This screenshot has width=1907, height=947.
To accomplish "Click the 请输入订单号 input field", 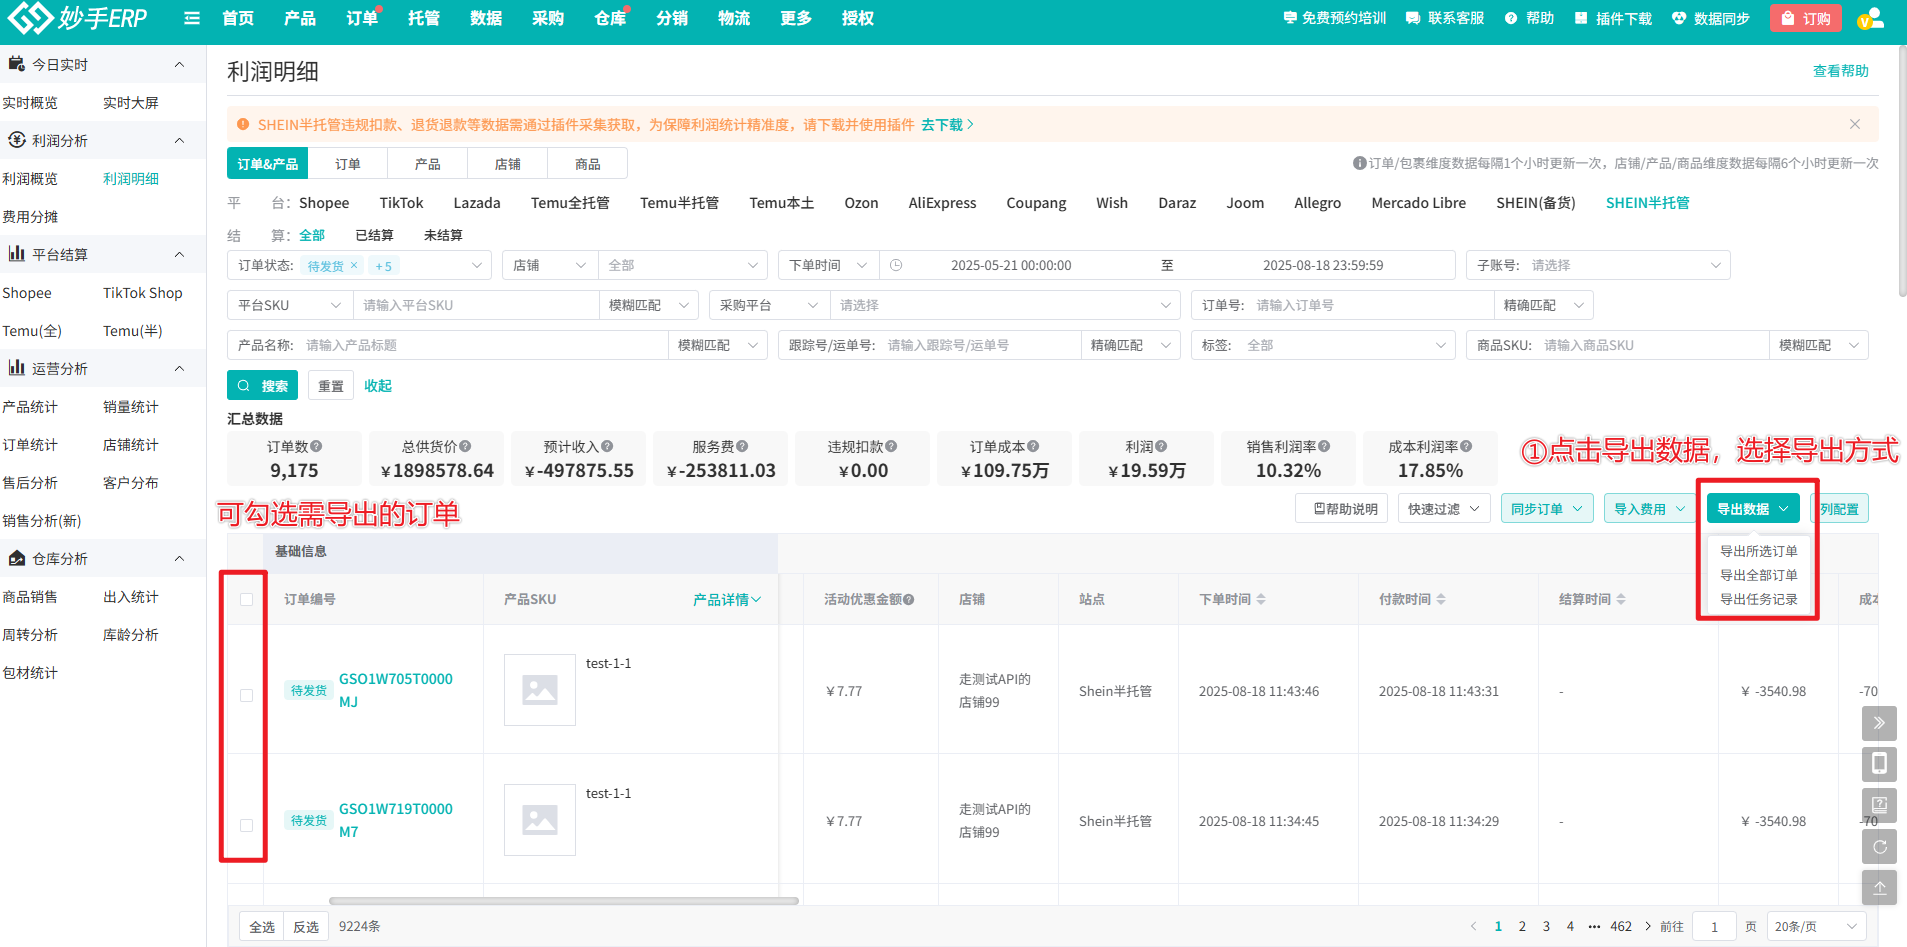I will pos(1369,305).
